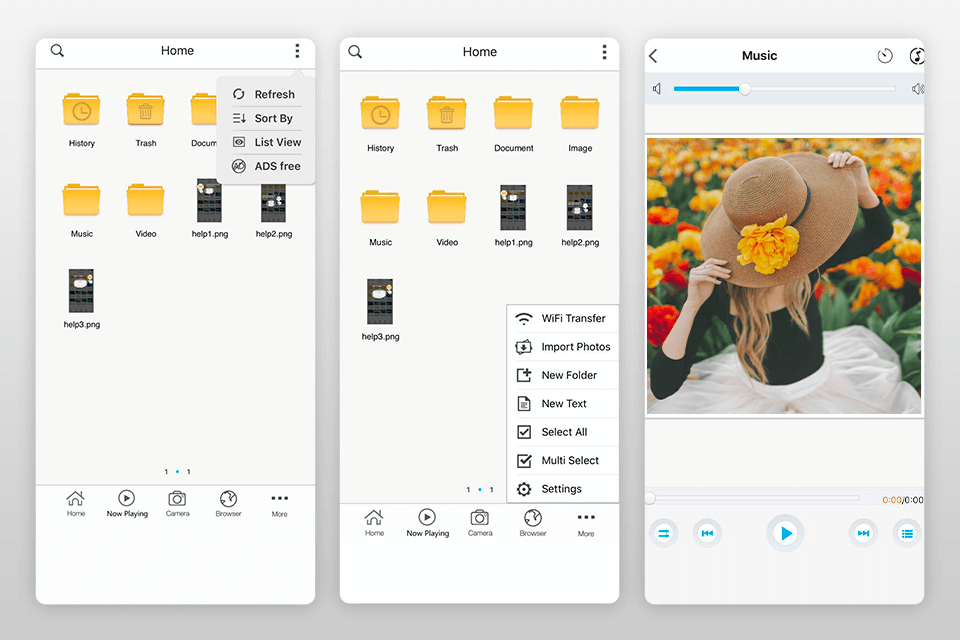Image resolution: width=960 pixels, height=640 pixels.
Task: Toggle the shuffle playback mode
Action: coord(663,533)
